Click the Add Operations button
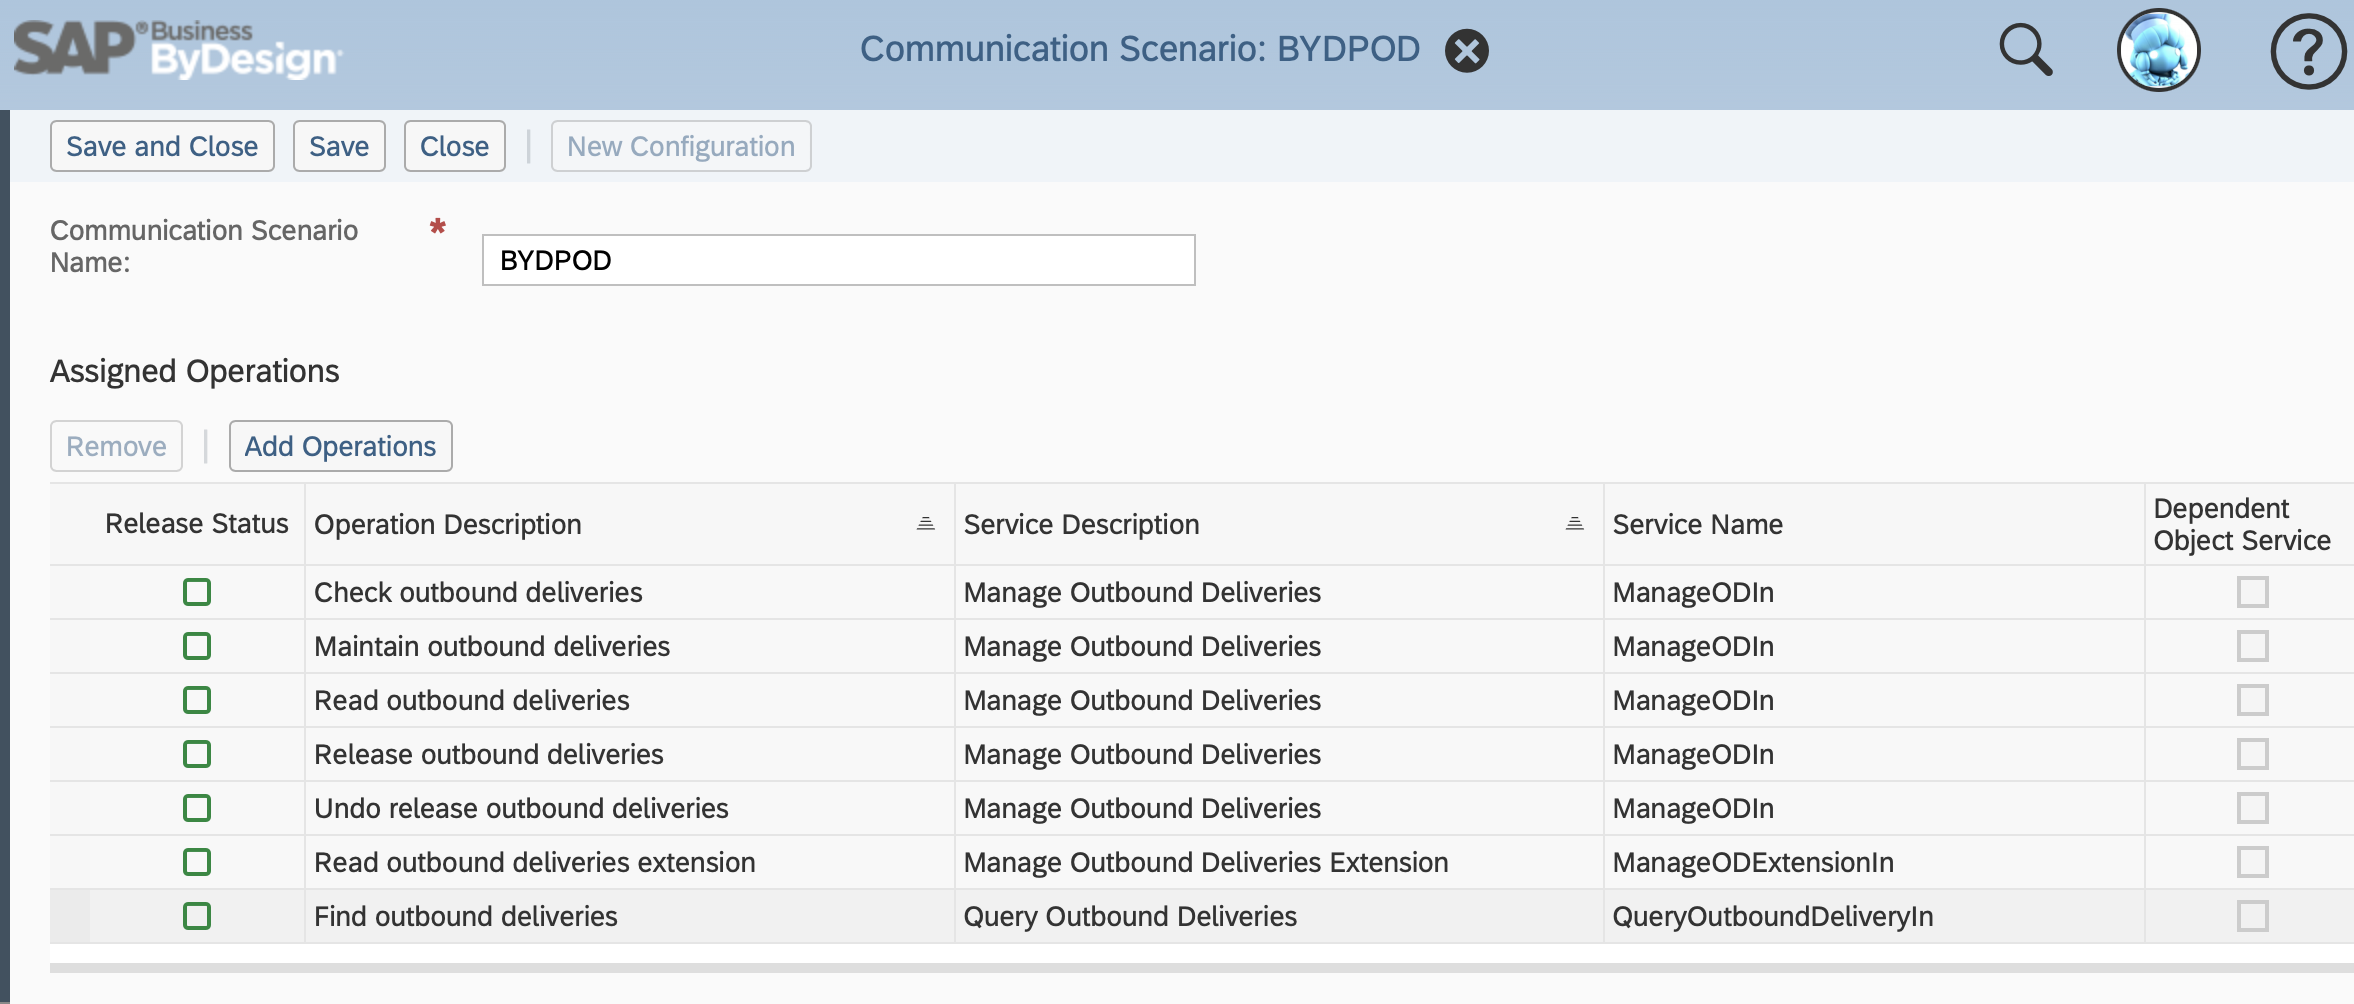Viewport: 2354px width, 1004px height. [340, 445]
